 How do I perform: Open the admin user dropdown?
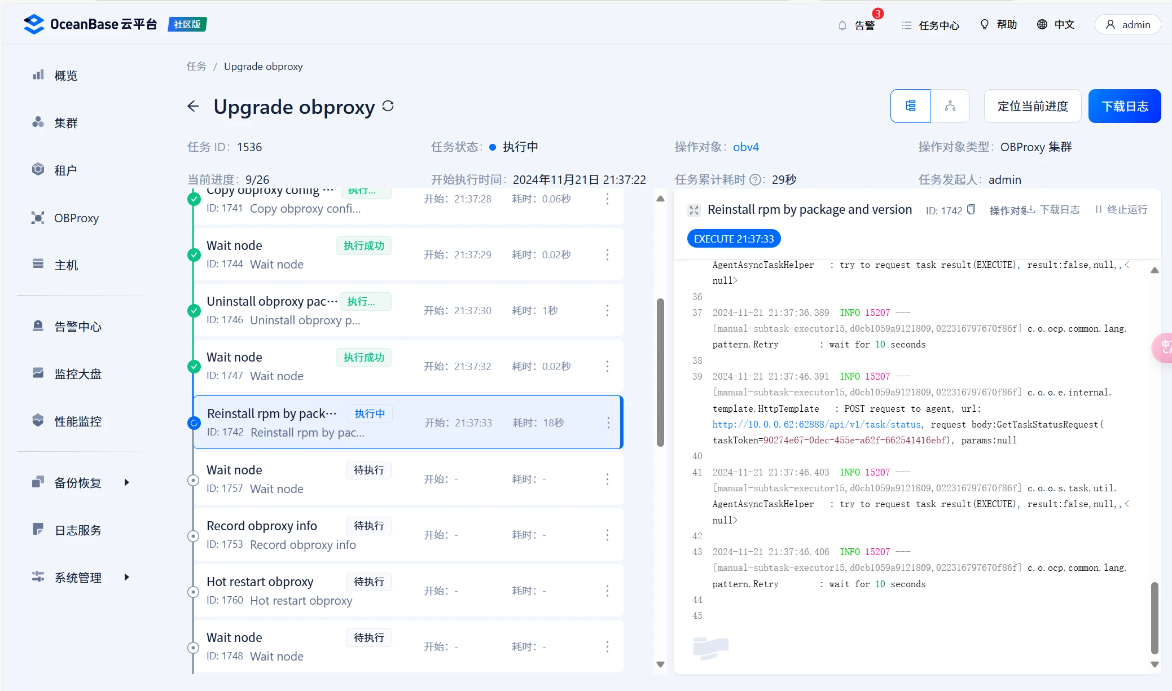coord(1127,24)
